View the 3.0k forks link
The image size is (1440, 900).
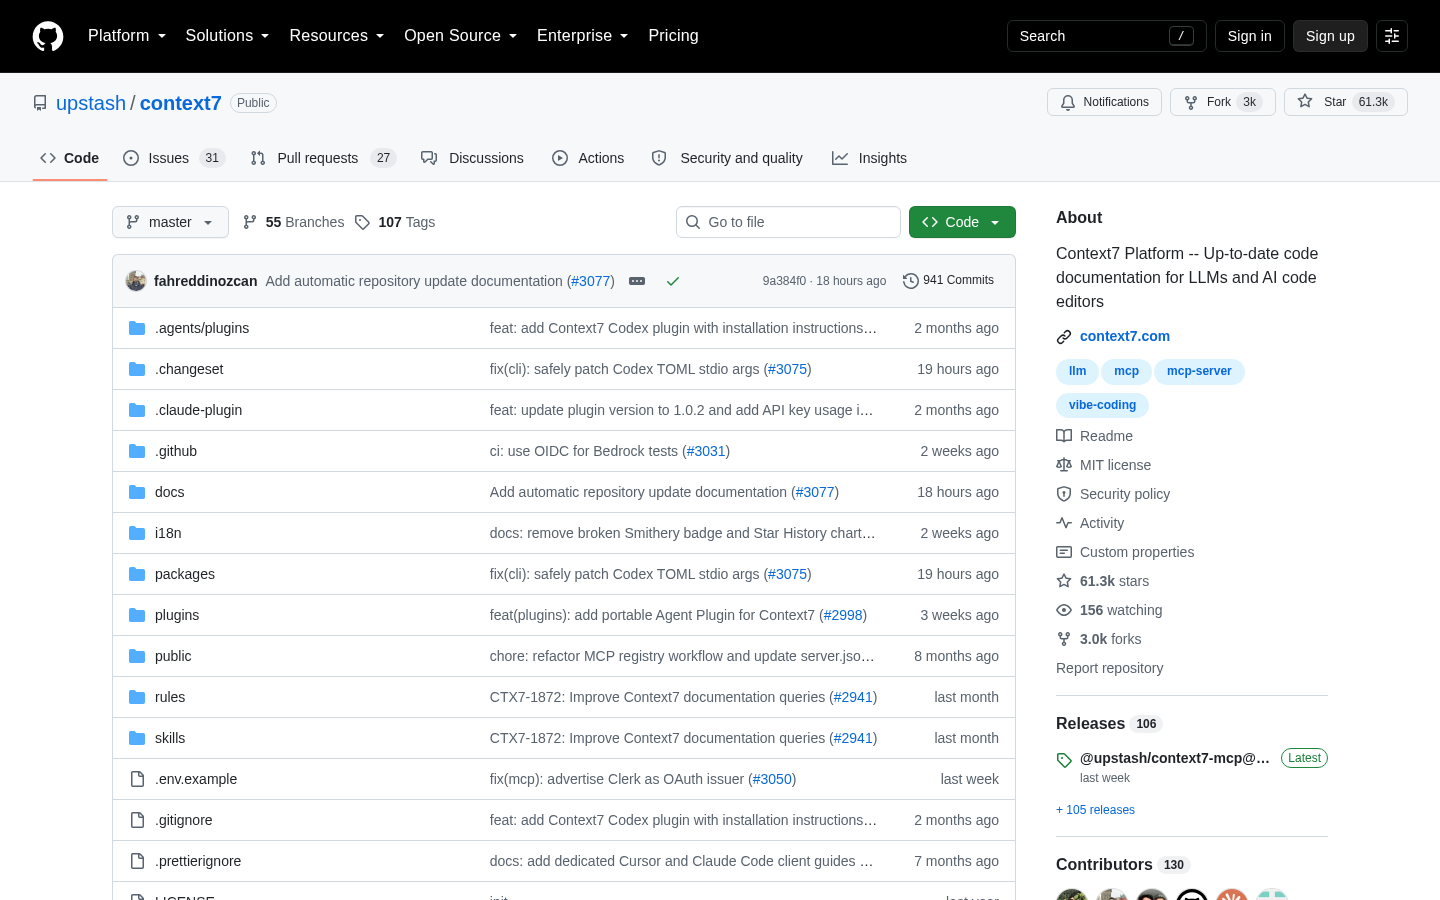pos(1099,639)
